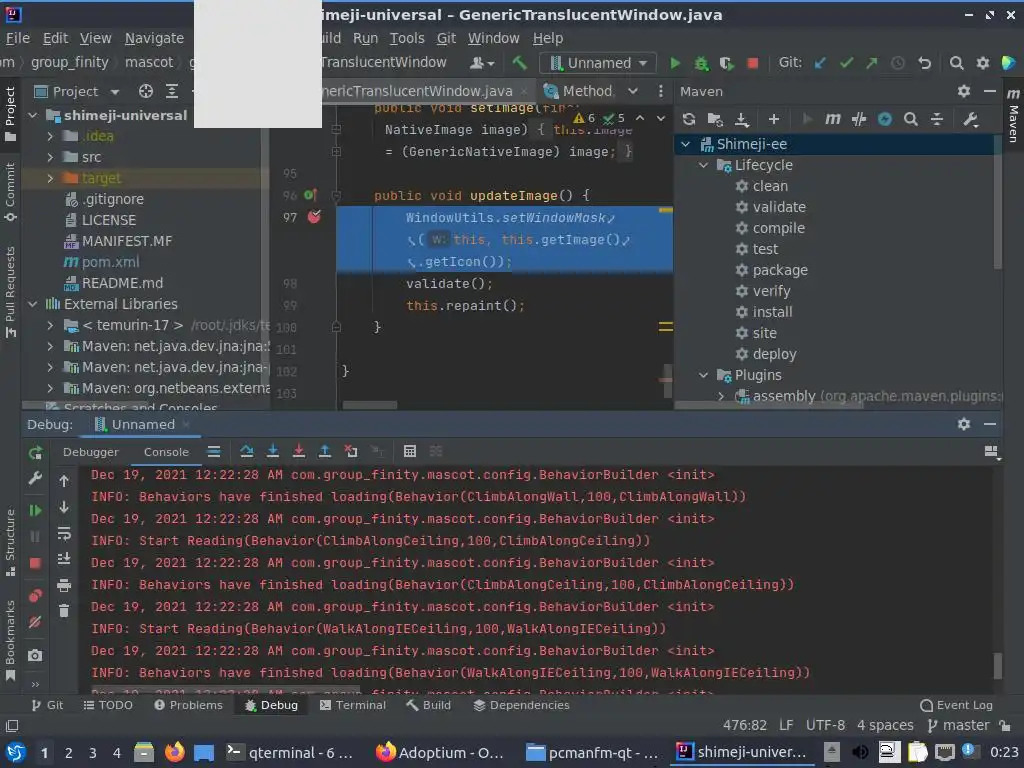This screenshot has width=1024, height=768.
Task: Add a Maven project with plus icon
Action: click(774, 119)
